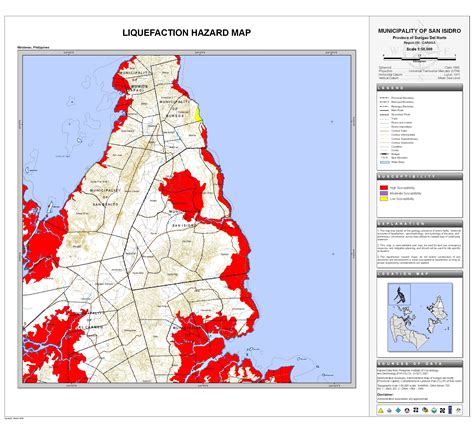The width and height of the screenshot is (474, 437).
Task: Click the MUNICIPALITY OF SAN BENITO label on the map
Action: click(x=106, y=197)
